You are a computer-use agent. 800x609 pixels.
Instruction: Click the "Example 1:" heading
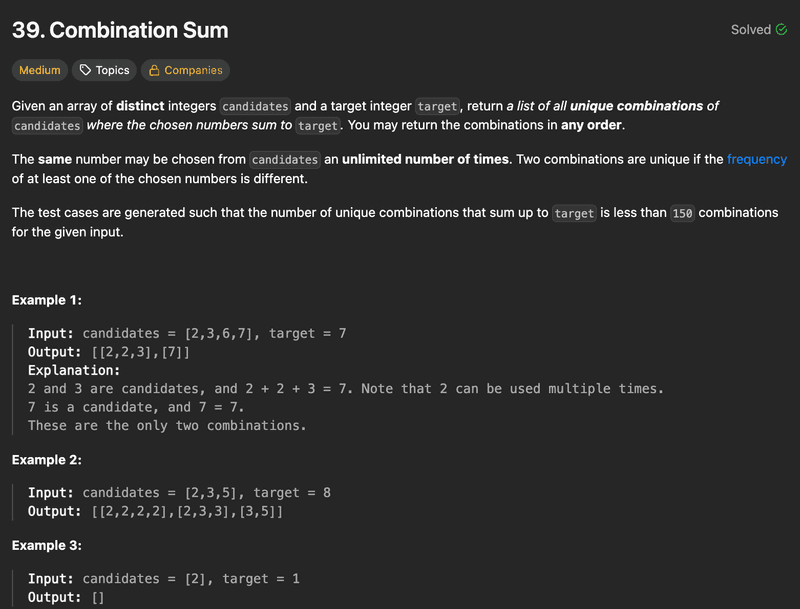[47, 300]
